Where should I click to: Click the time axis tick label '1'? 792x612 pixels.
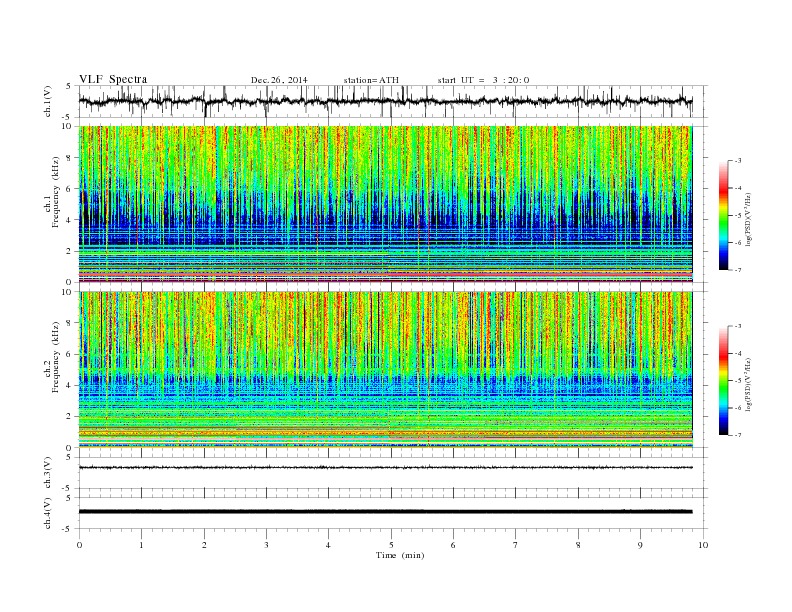coord(141,545)
